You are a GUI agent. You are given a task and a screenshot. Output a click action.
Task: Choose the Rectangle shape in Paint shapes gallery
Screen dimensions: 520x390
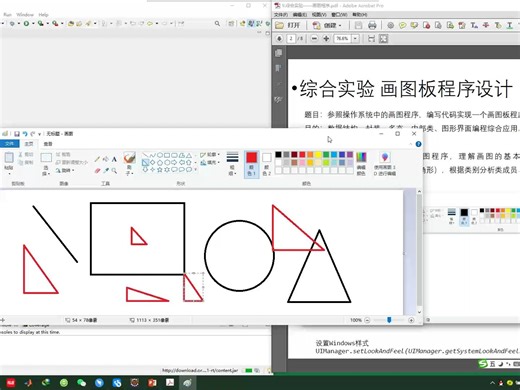167,155
